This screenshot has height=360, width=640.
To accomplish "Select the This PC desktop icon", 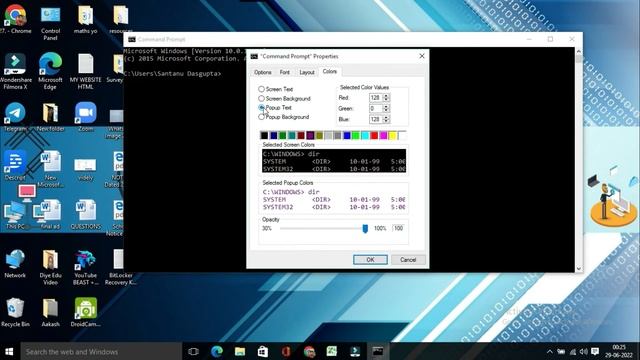I will tap(15, 215).
